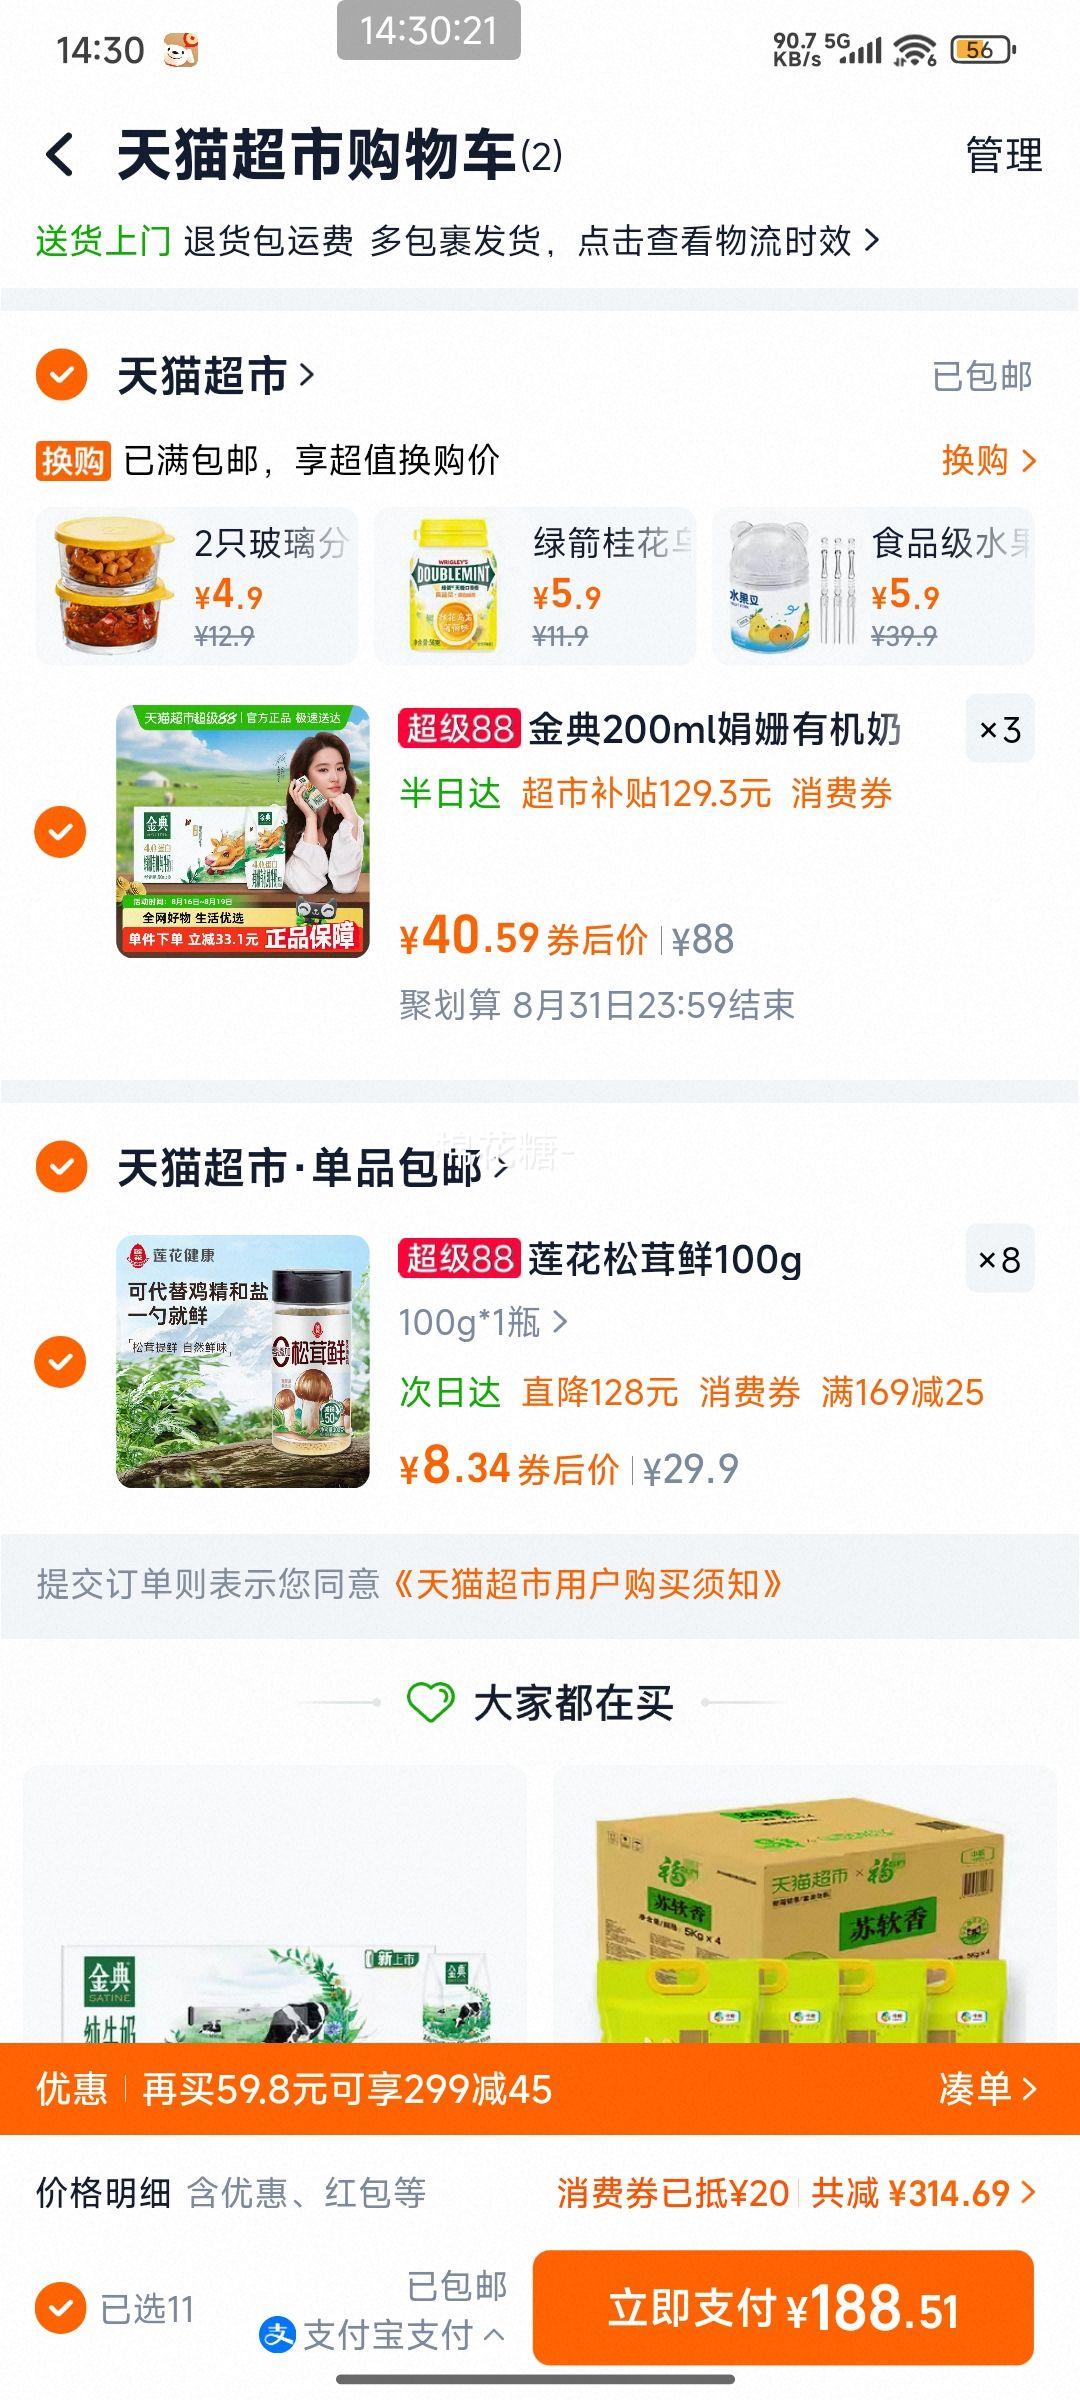Tap the battery indicator icon
This screenshot has width=1080, height=2400.
983,49
